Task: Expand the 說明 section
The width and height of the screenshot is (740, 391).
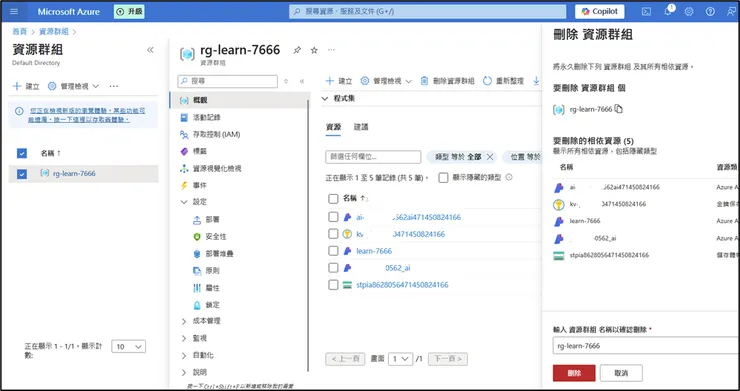Action: [184, 372]
